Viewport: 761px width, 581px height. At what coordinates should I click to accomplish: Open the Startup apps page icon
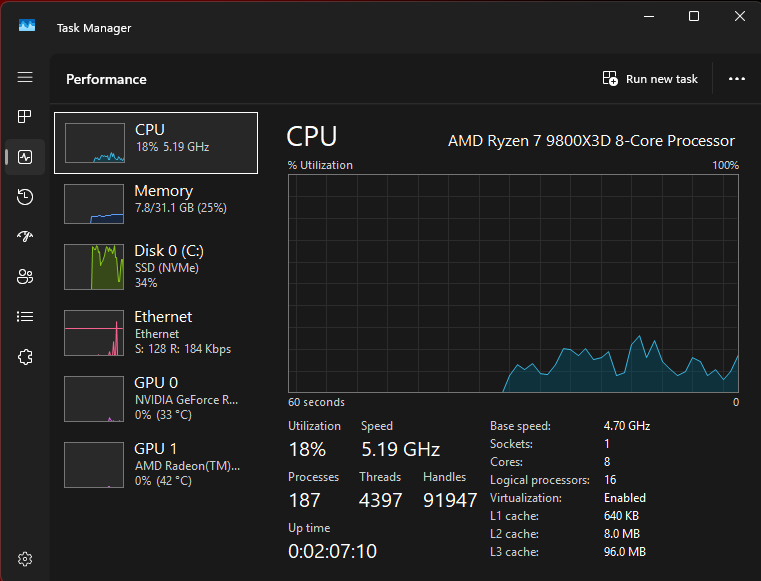pos(25,236)
